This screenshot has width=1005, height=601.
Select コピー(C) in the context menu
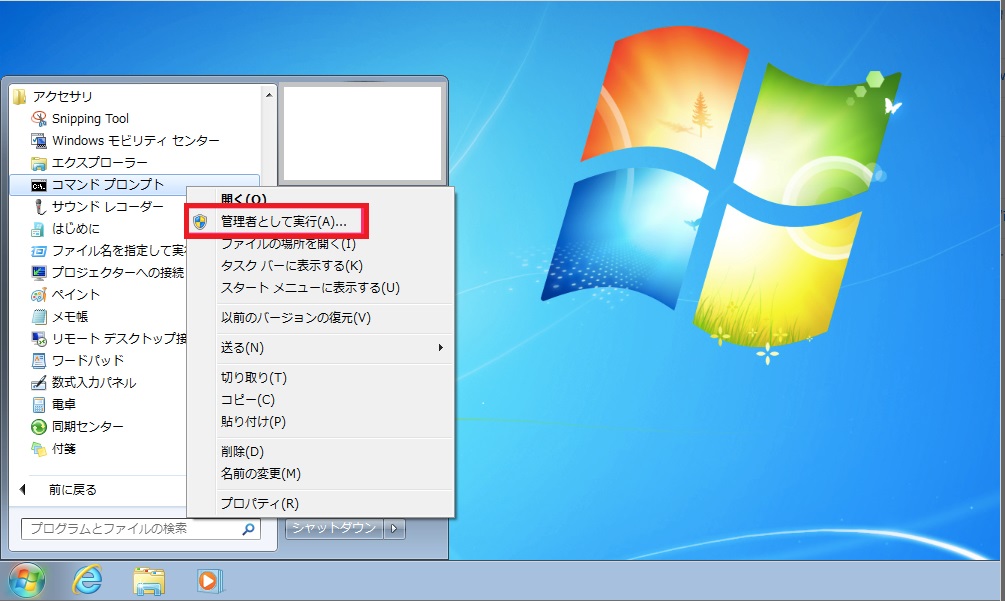[x=247, y=400]
